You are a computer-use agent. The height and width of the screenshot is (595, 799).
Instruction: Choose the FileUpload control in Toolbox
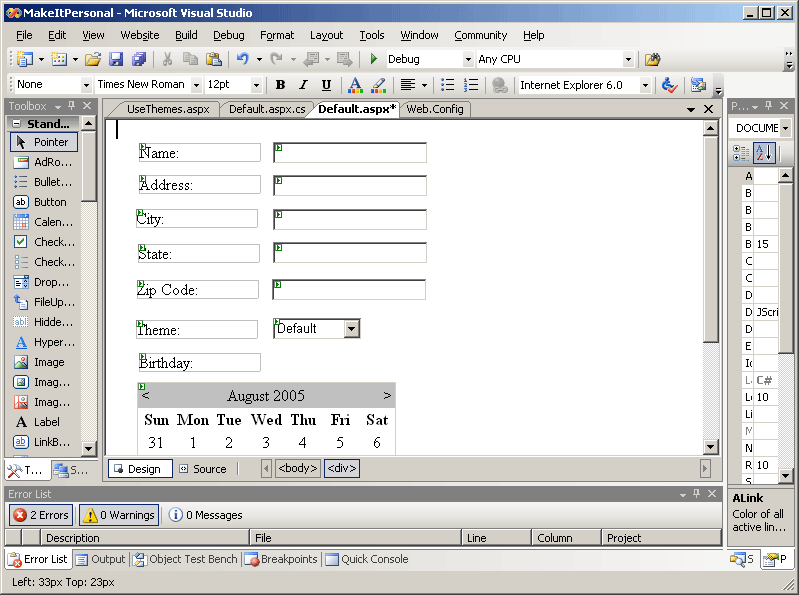(44, 302)
